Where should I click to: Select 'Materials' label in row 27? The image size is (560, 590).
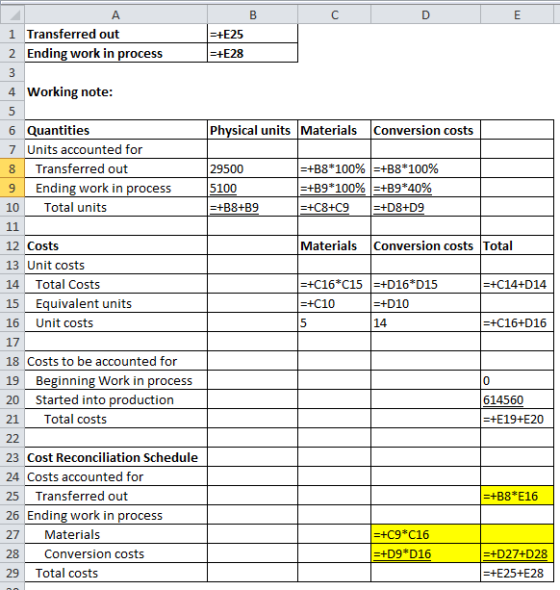[x=72, y=535]
